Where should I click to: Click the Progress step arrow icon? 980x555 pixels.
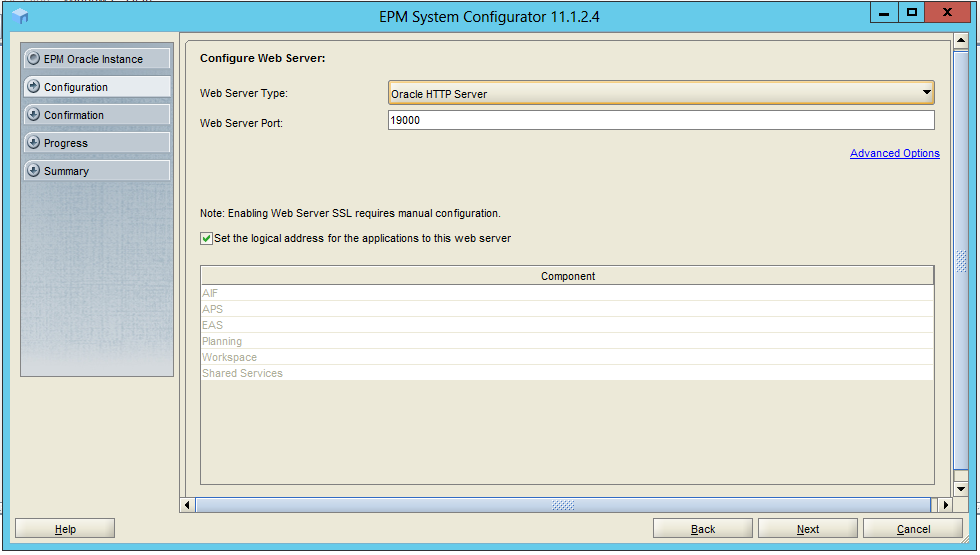coord(34,142)
